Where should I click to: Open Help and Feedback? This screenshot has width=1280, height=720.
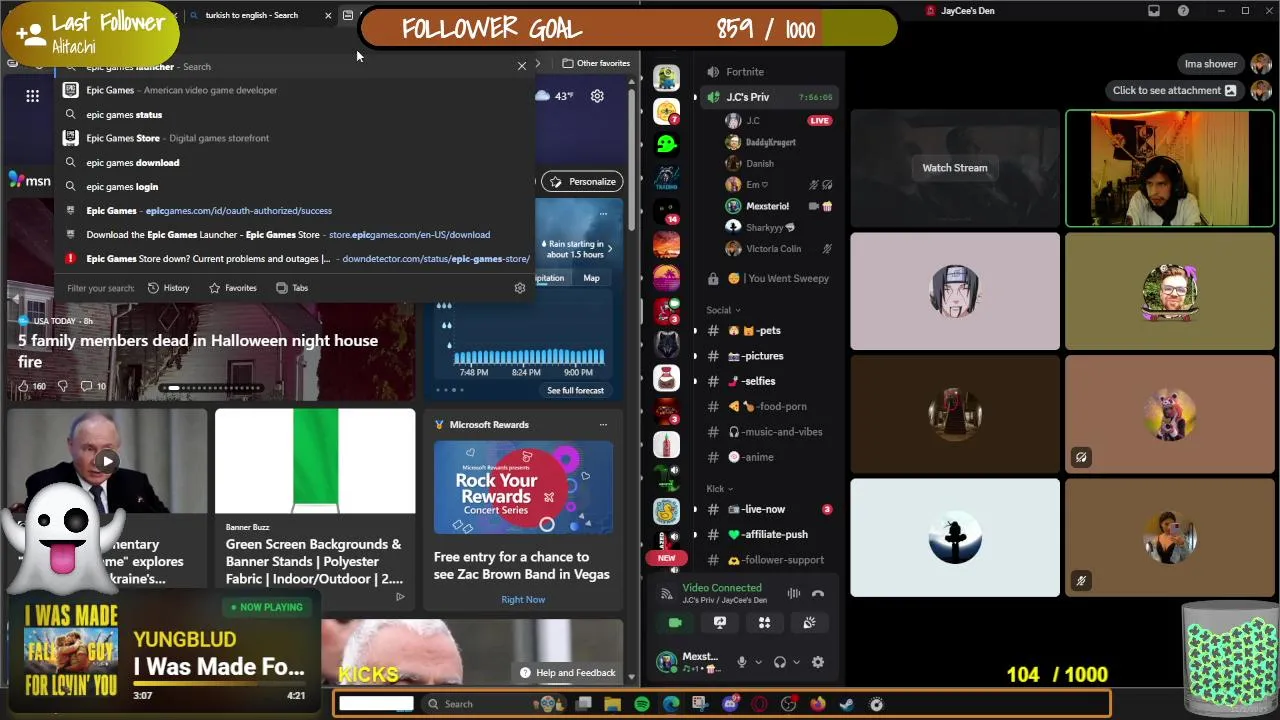tap(567, 673)
